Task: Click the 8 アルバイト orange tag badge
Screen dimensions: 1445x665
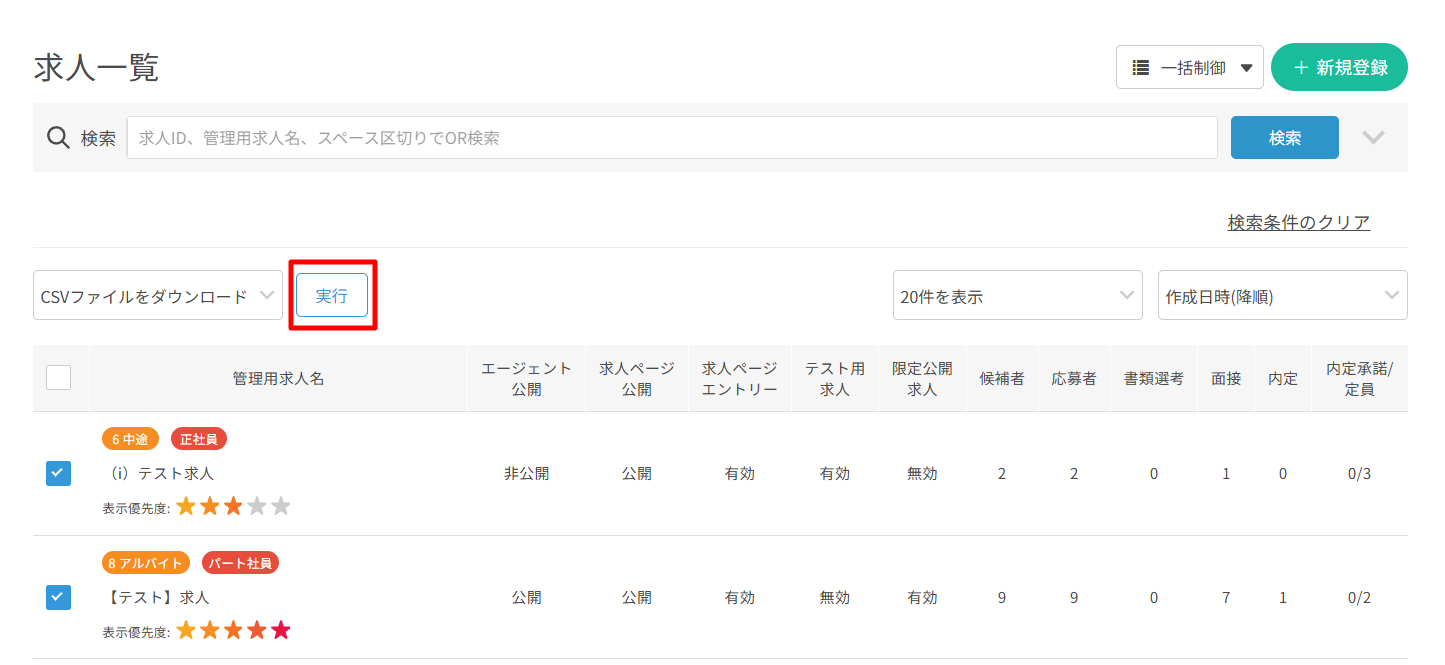Action: coord(146,563)
